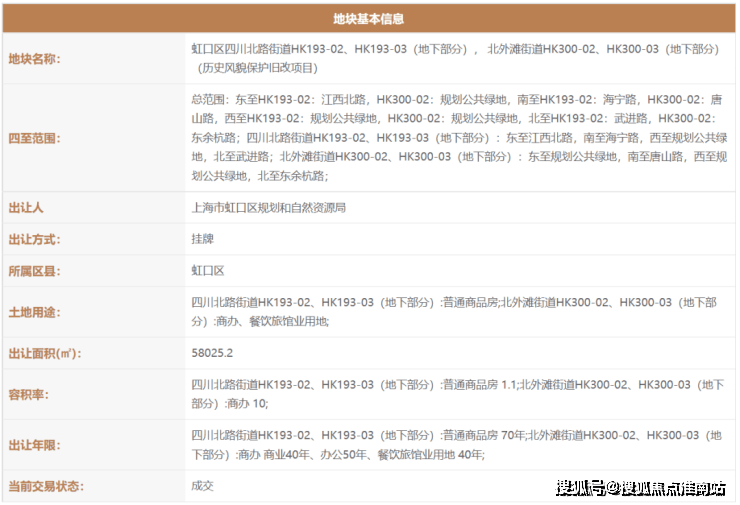Select the 出让面积(㎡) row label
The height and width of the screenshot is (505, 740).
click(x=45, y=353)
